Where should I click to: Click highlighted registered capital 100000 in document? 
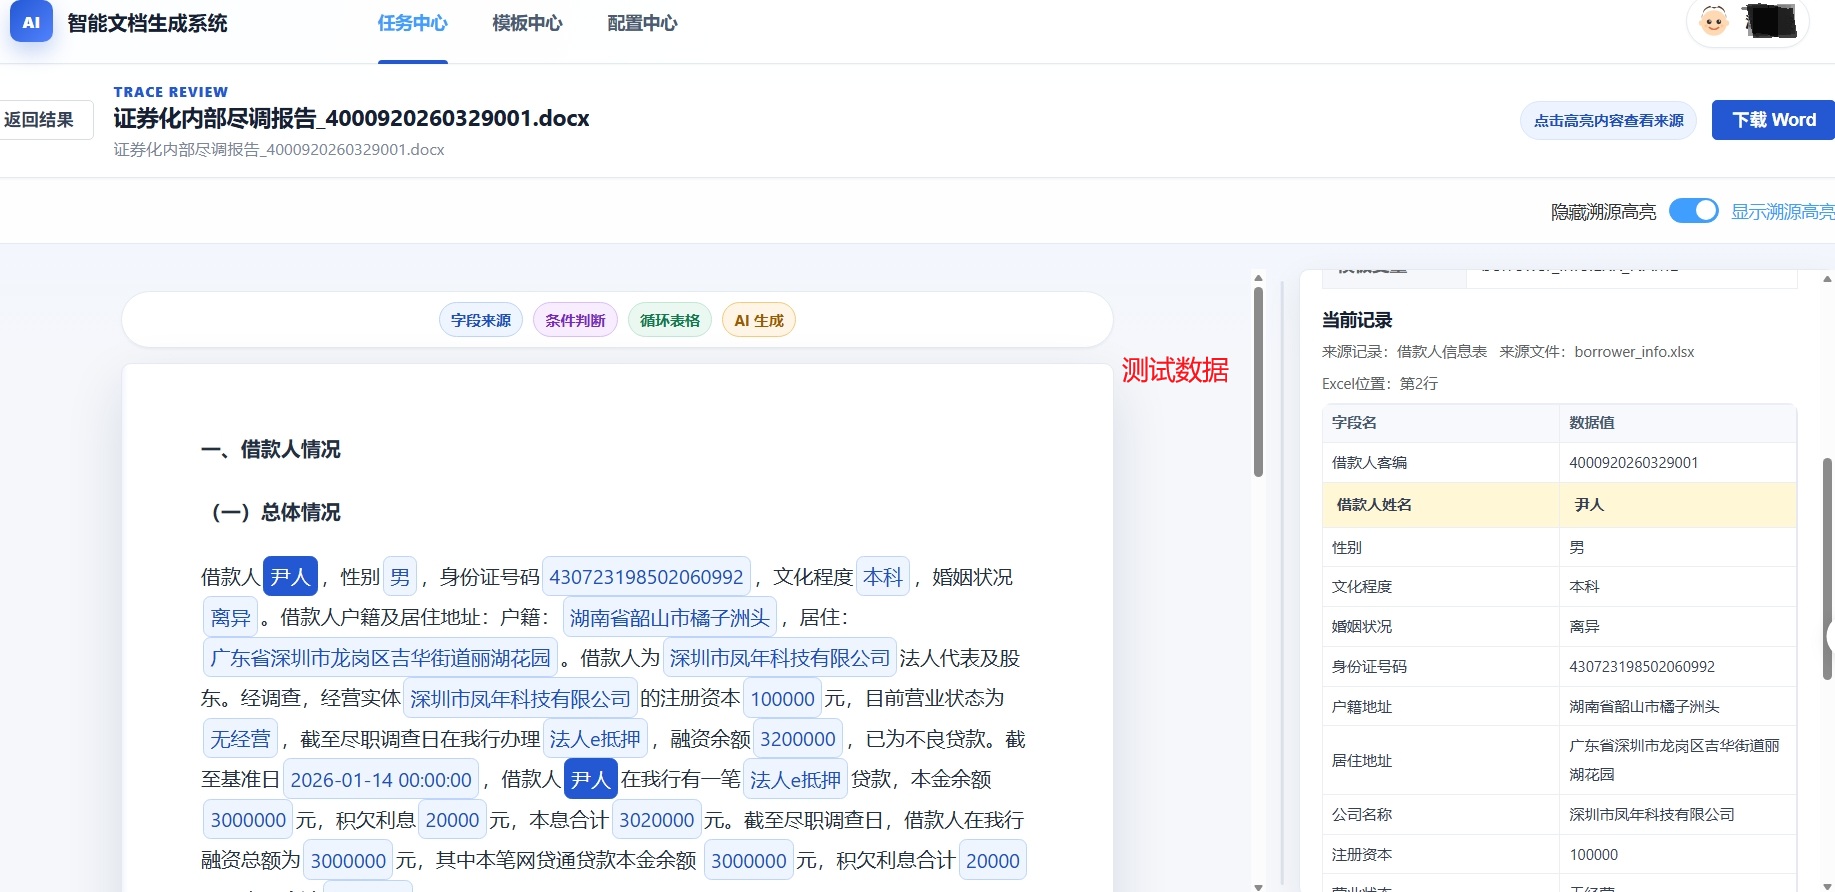(x=783, y=698)
